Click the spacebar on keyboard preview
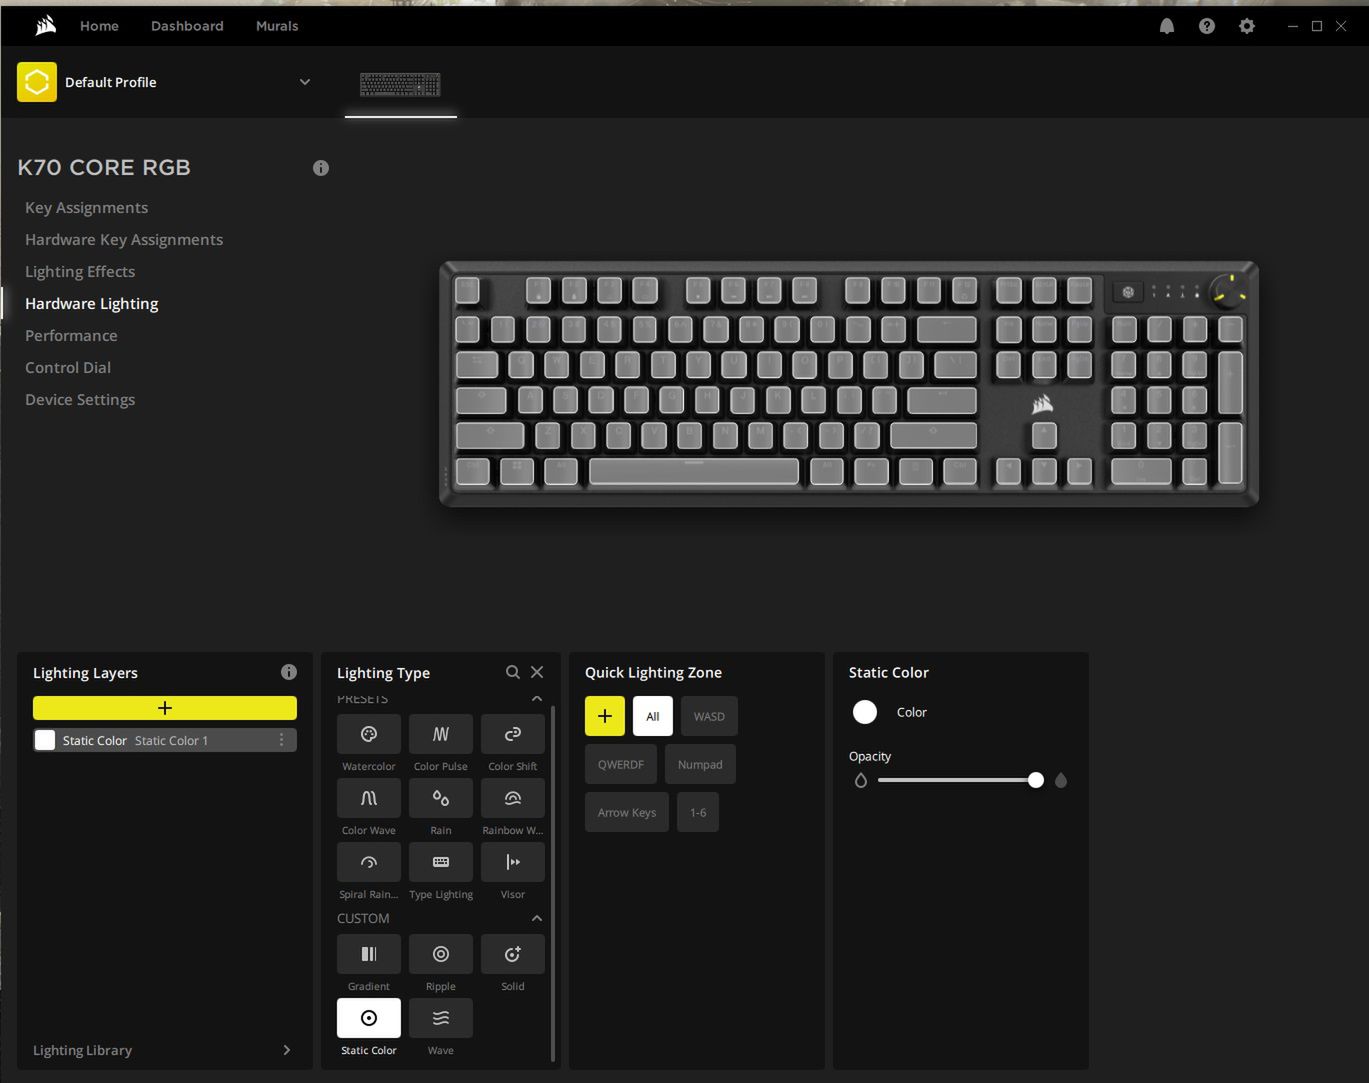The width and height of the screenshot is (1369, 1083). pyautogui.click(x=694, y=471)
